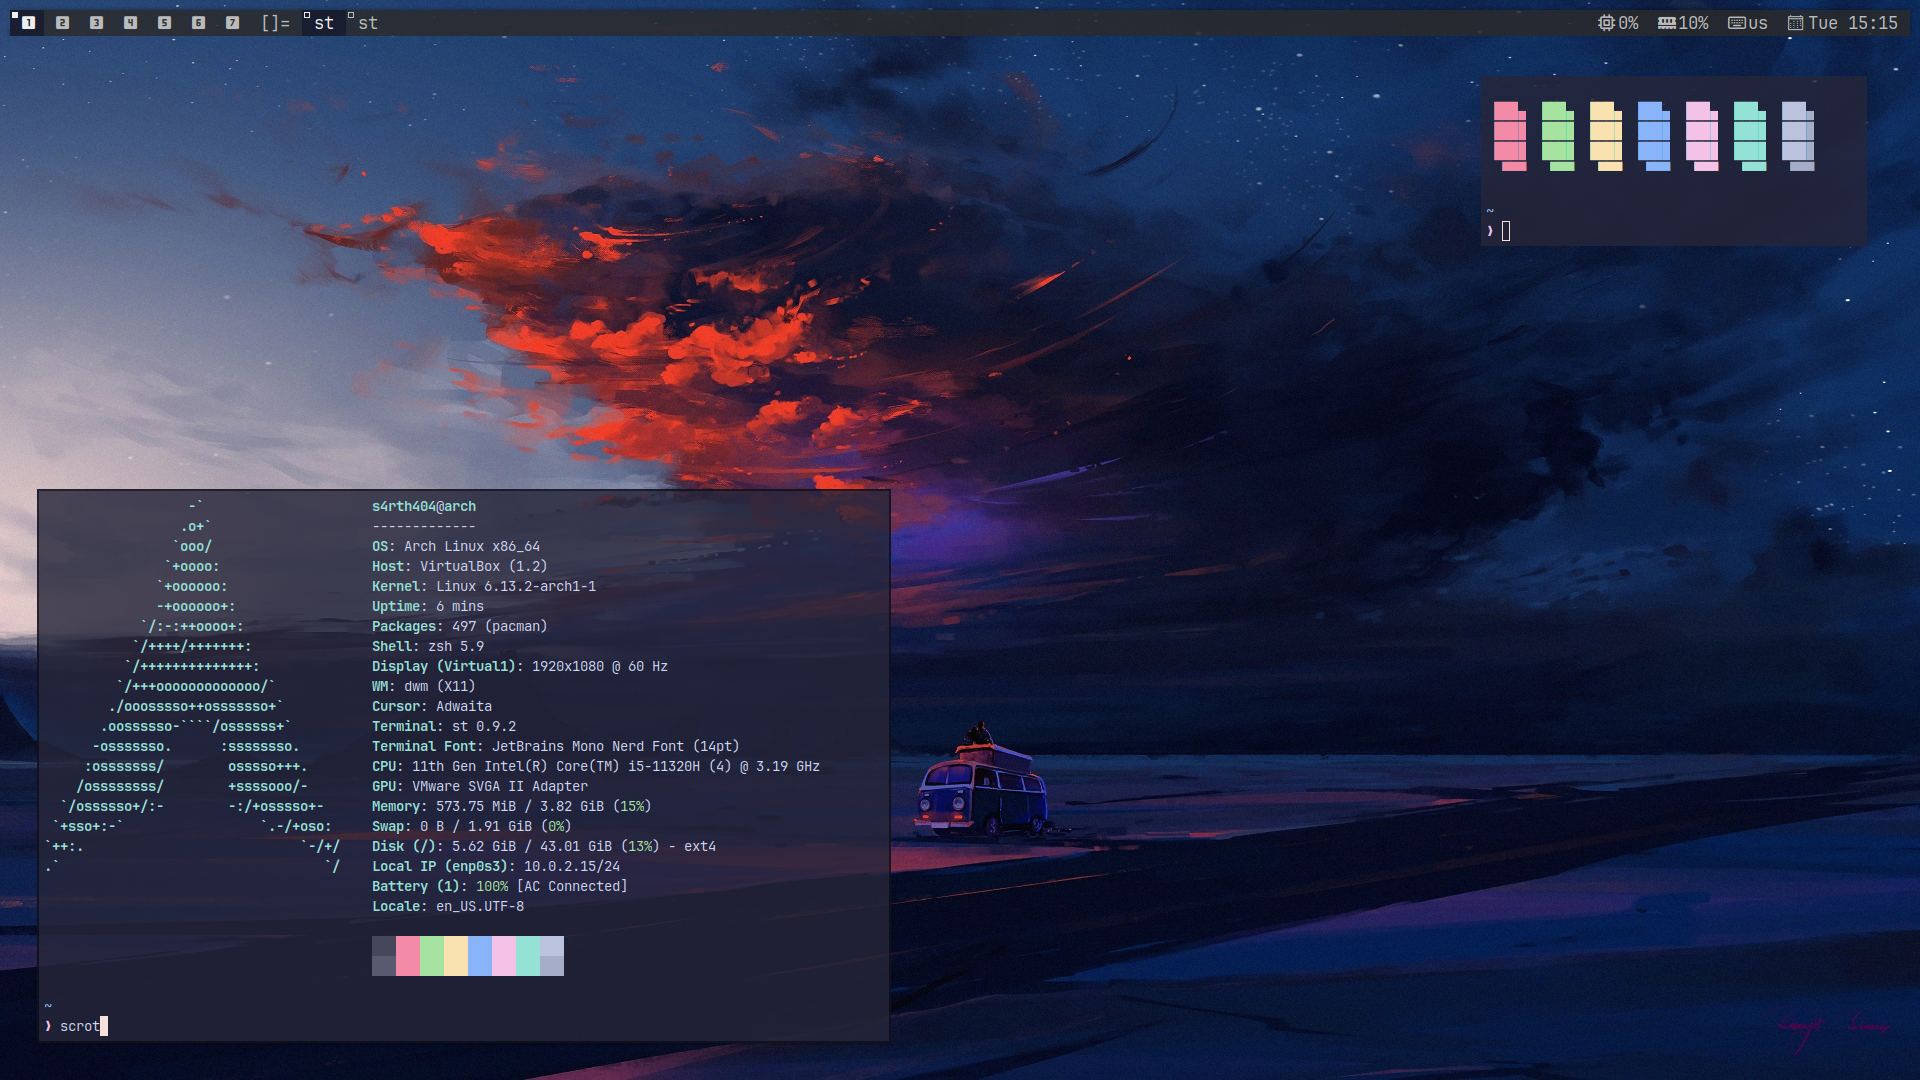Switch to dwm tag 5

164,23
